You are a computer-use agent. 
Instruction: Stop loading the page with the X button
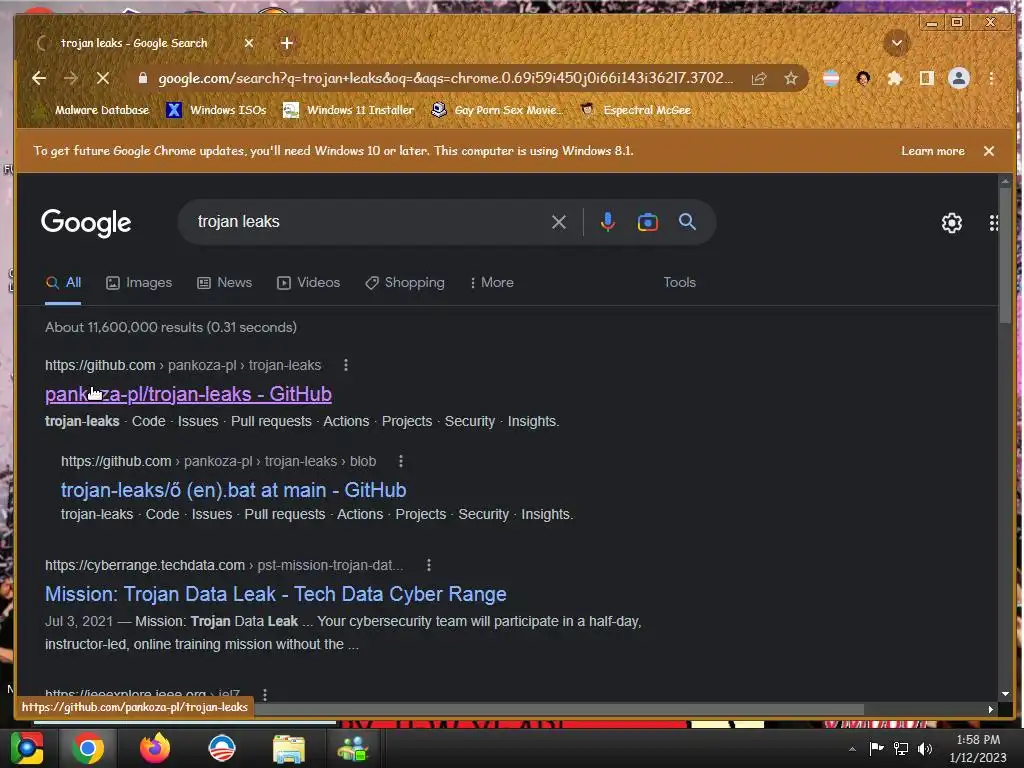tap(103, 78)
